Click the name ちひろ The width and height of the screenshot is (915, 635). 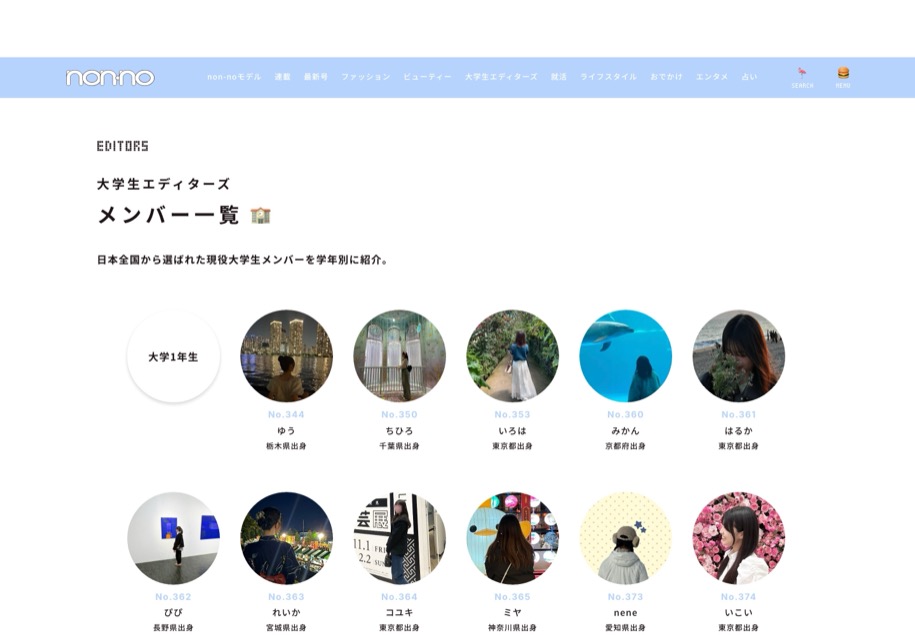399,431
